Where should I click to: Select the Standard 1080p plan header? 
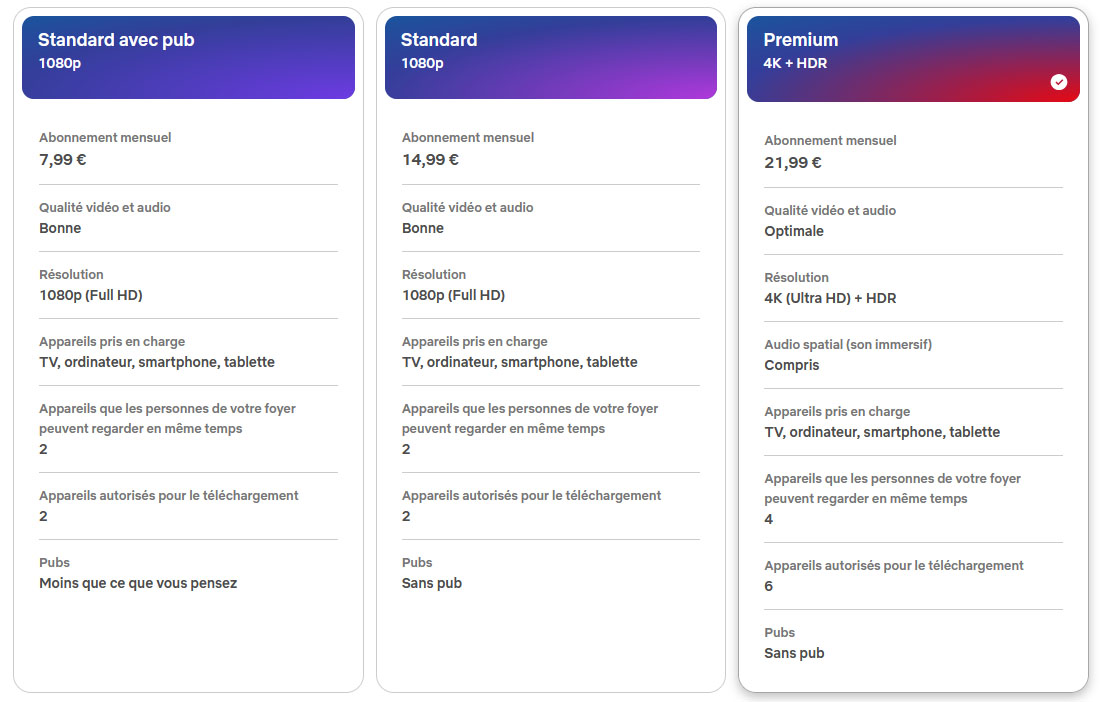pyautogui.click(x=551, y=58)
